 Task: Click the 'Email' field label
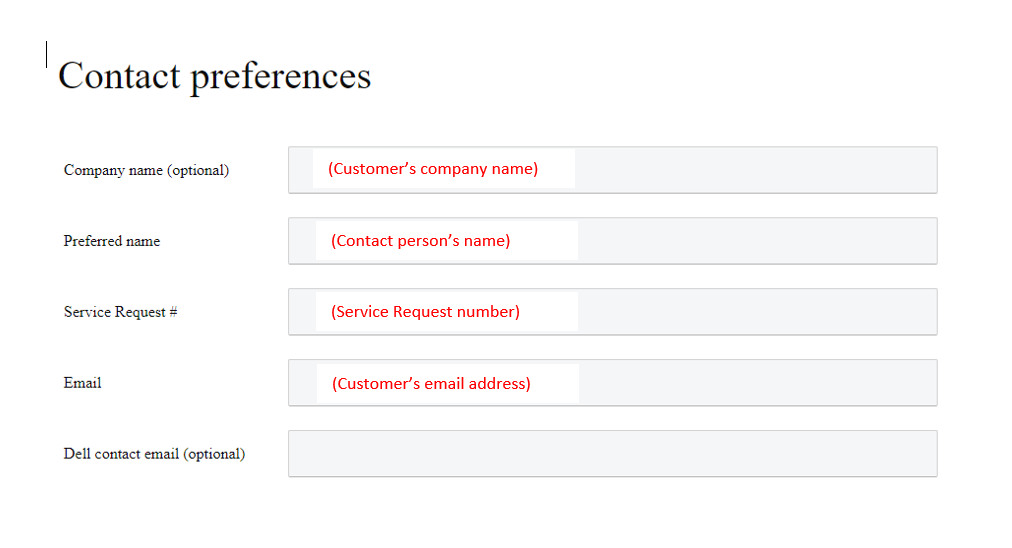83,383
